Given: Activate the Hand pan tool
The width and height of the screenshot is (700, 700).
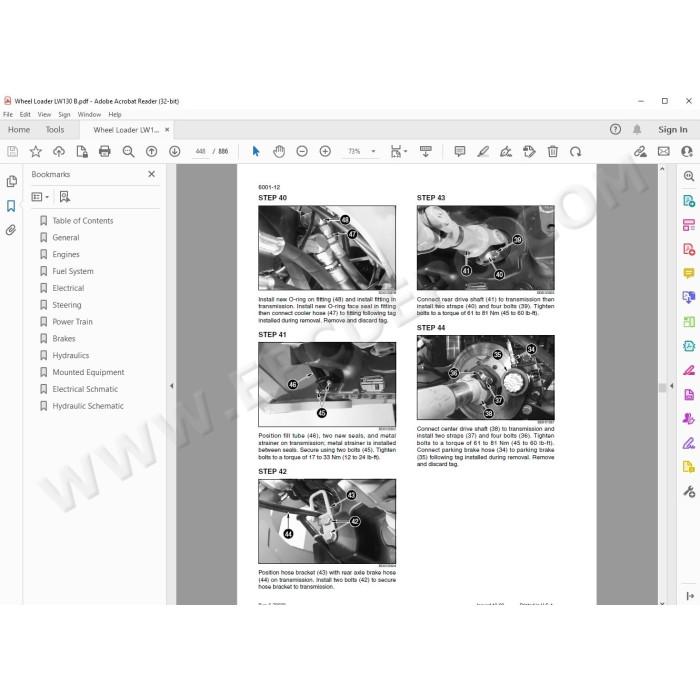Looking at the screenshot, I should (x=279, y=152).
